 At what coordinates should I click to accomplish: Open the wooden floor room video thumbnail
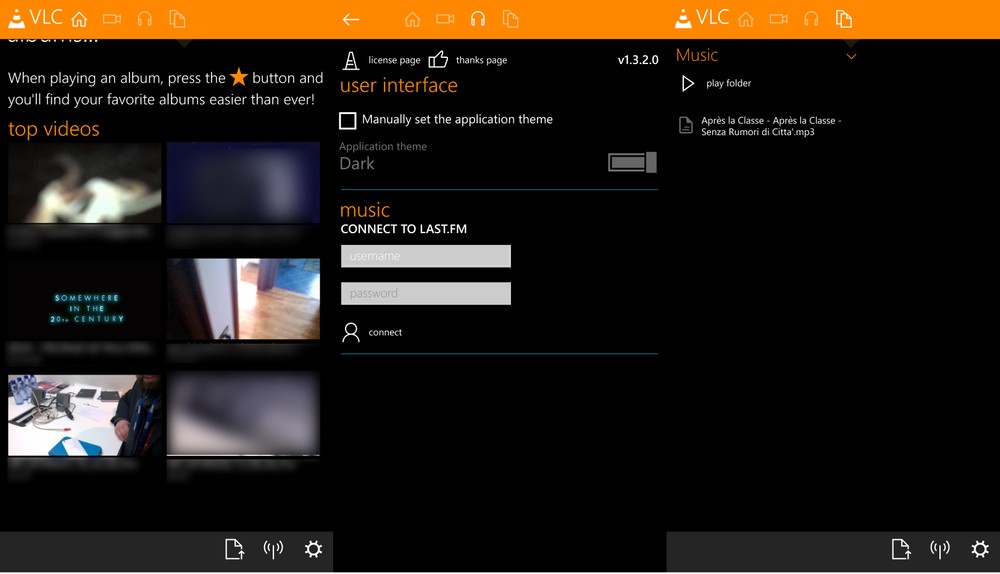click(243, 299)
